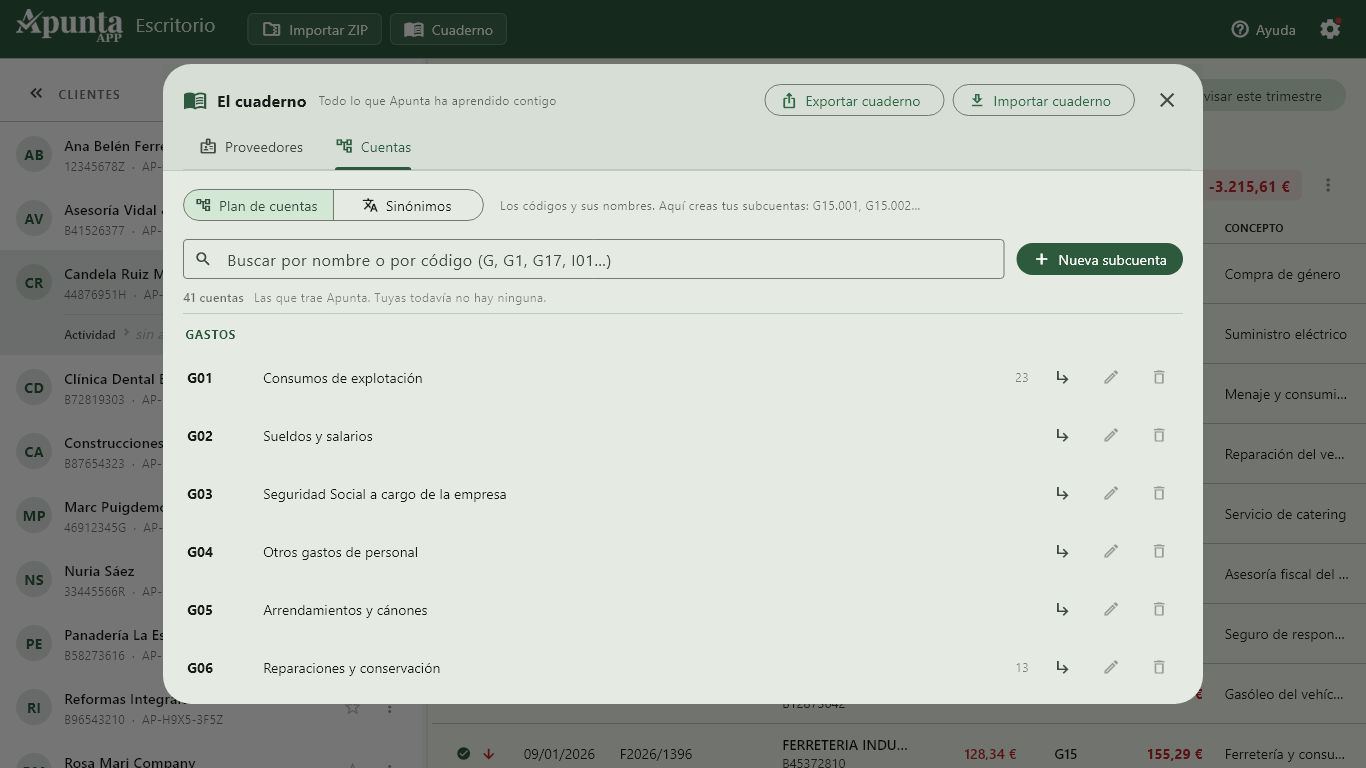Image resolution: width=1366 pixels, height=768 pixels.
Task: Edit the G06 Reparaciones y conservación account
Action: coord(1110,668)
